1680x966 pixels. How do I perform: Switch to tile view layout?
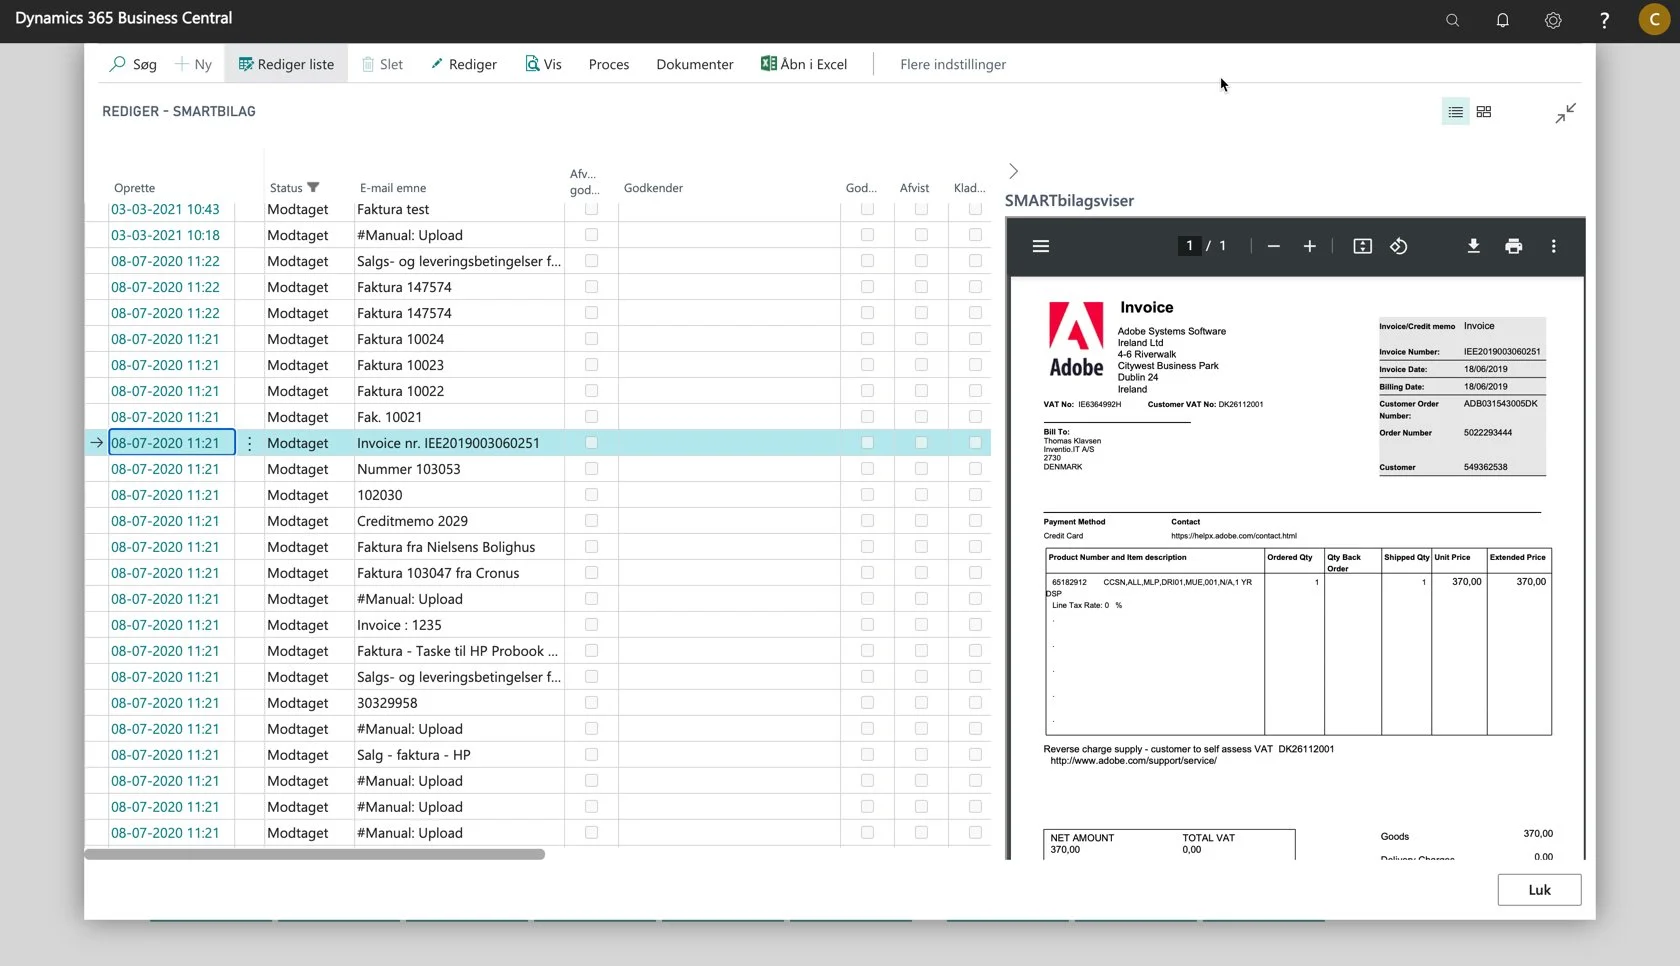click(x=1484, y=112)
